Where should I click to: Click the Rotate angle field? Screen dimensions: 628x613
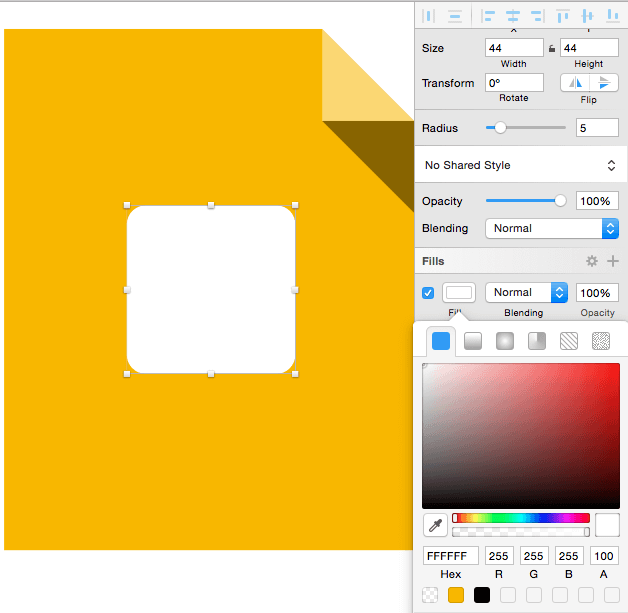point(514,83)
